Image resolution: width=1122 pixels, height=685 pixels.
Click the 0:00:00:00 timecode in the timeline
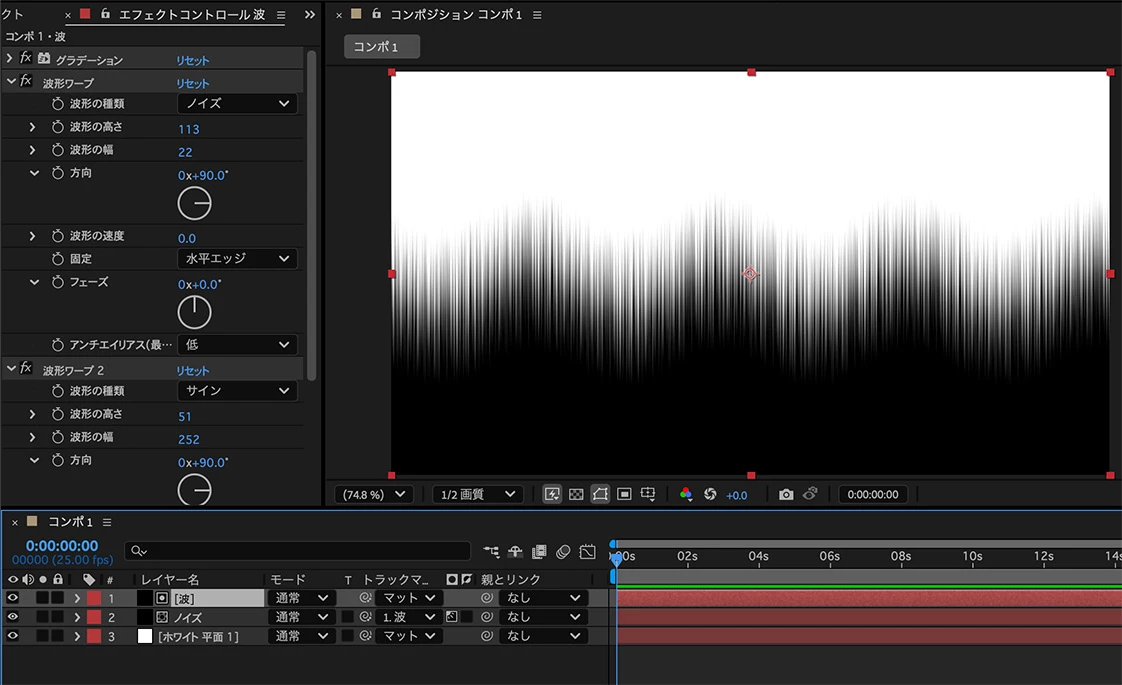pos(62,545)
